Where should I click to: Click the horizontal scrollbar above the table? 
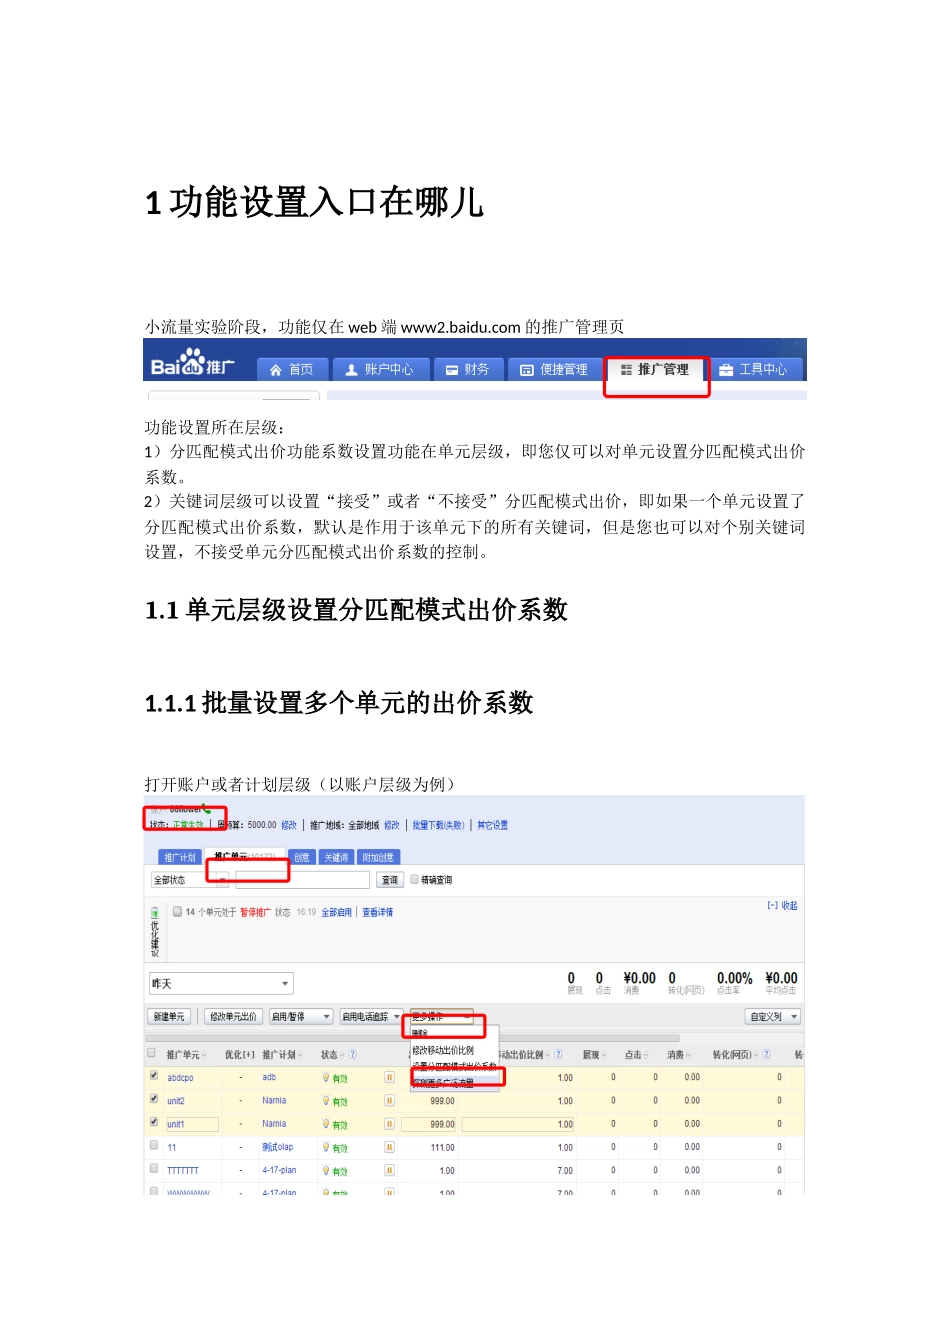click(x=413, y=1038)
